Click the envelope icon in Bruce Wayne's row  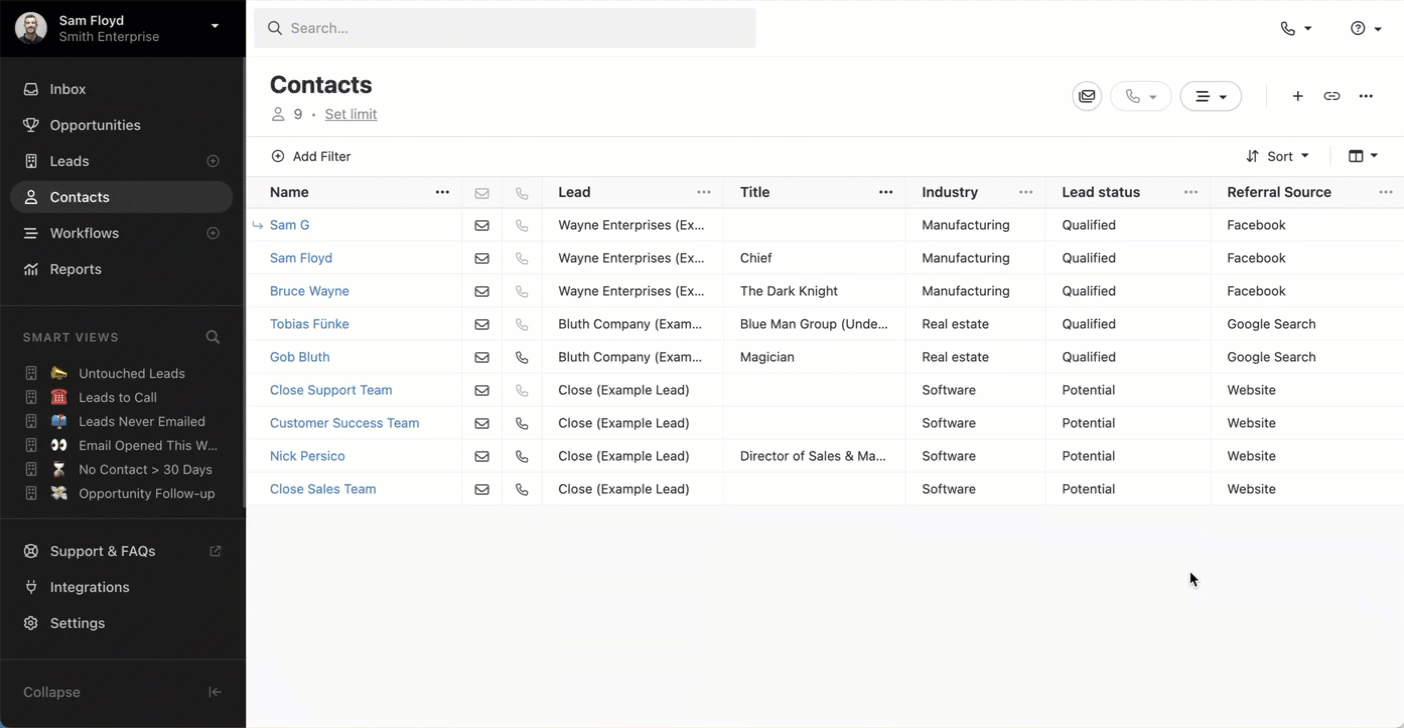(482, 291)
